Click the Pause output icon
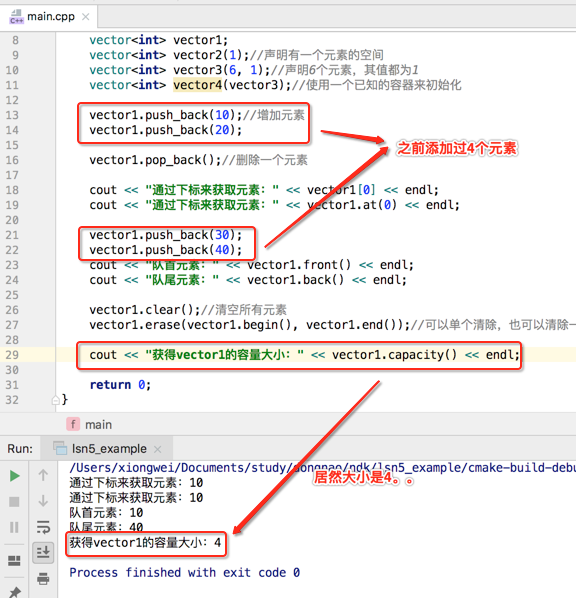 point(14,527)
